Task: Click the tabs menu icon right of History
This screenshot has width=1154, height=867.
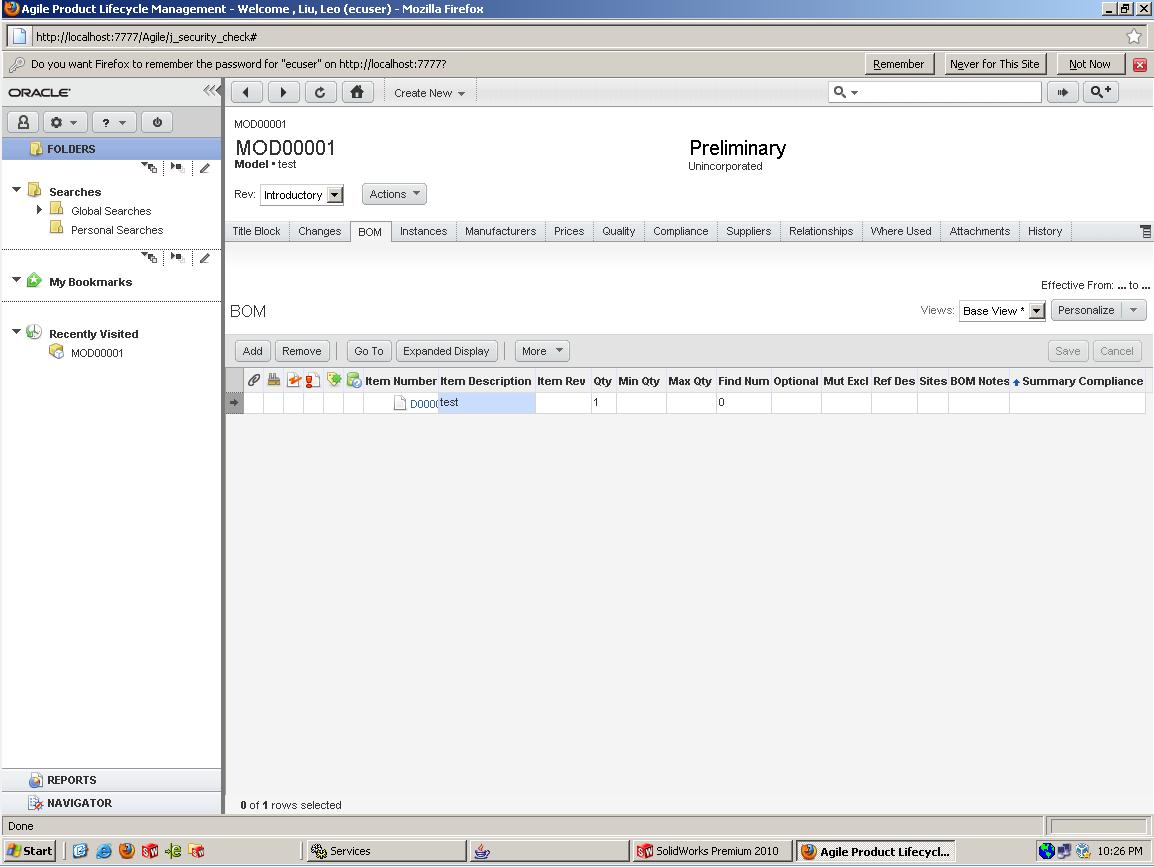Action: [1145, 231]
